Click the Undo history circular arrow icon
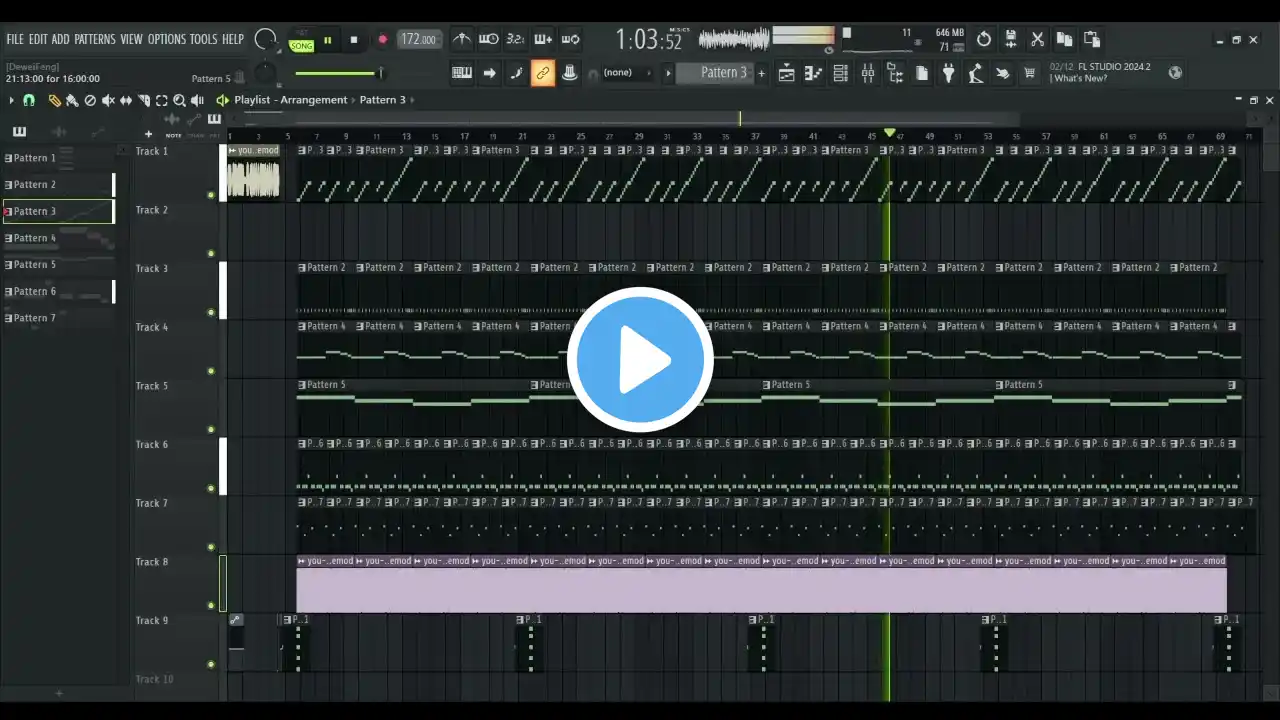The image size is (1280, 720). click(984, 39)
